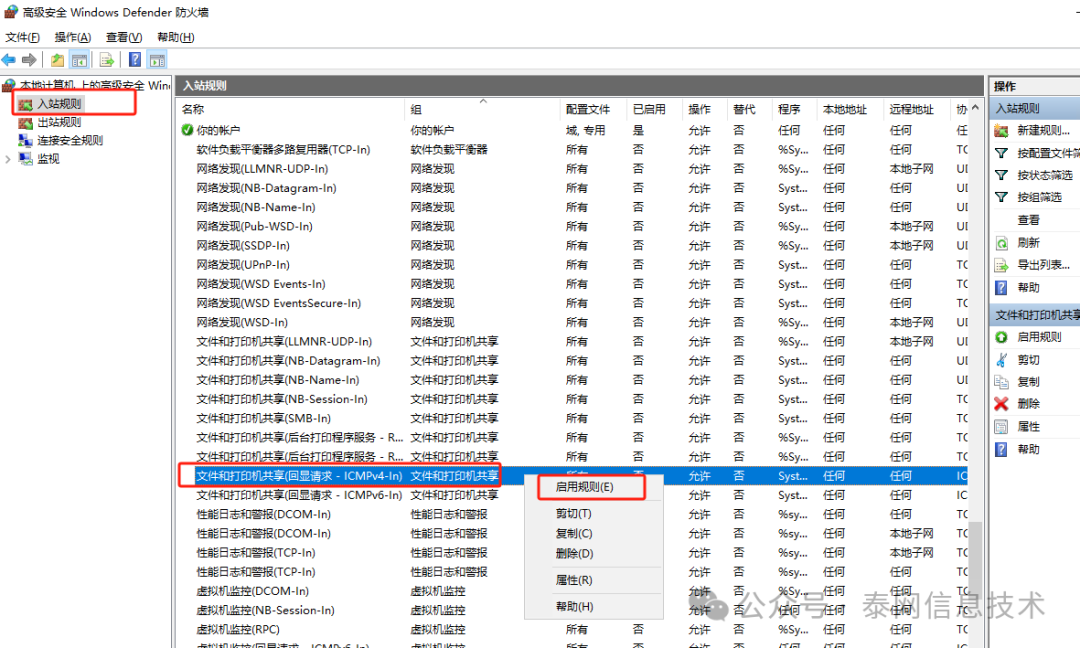This screenshot has width=1080, height=648.
Task: Select 监视 node in the left tree
Action: point(48,158)
